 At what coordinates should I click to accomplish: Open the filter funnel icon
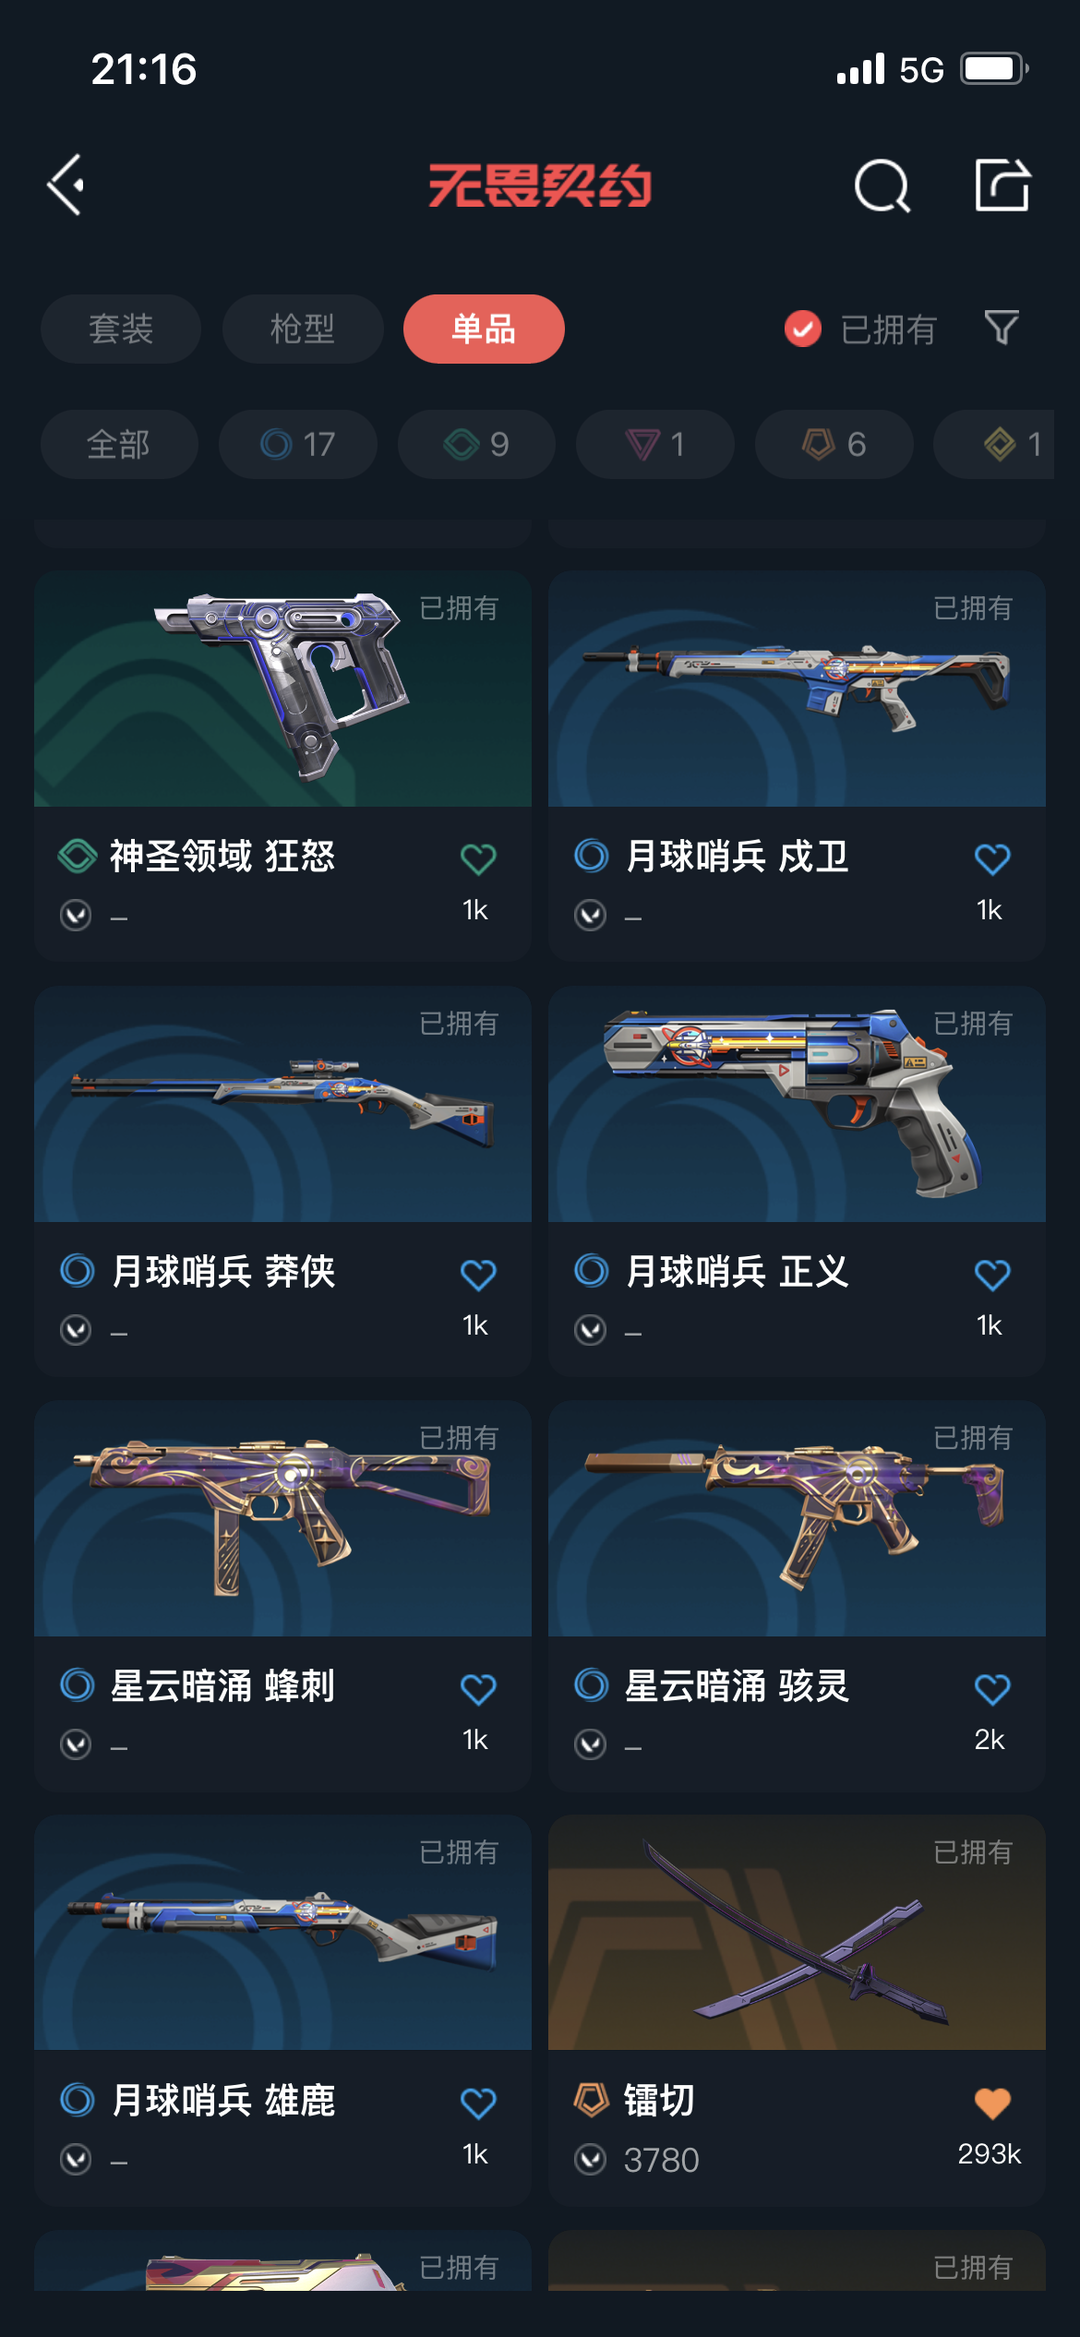(x=1001, y=328)
